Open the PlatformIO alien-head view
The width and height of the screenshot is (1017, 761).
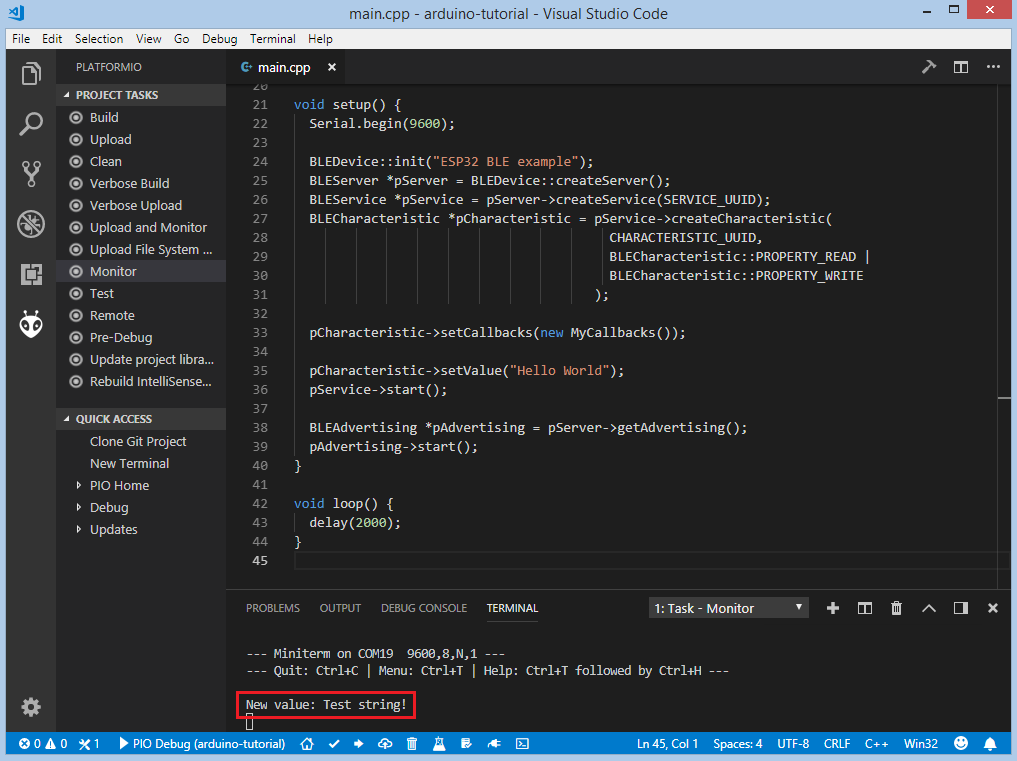[x=31, y=324]
